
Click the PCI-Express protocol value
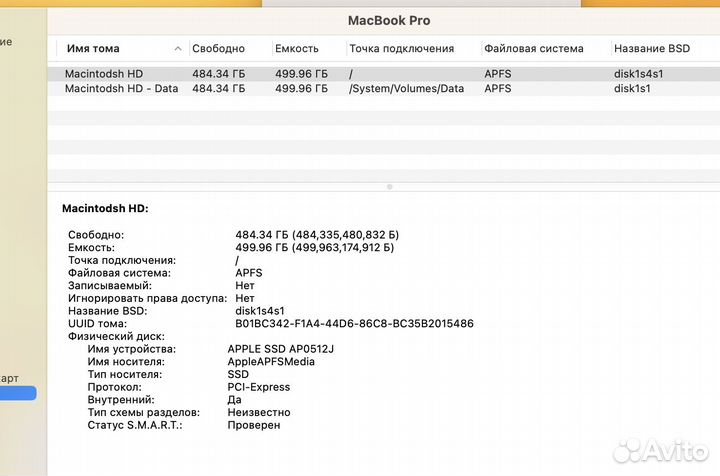259,387
